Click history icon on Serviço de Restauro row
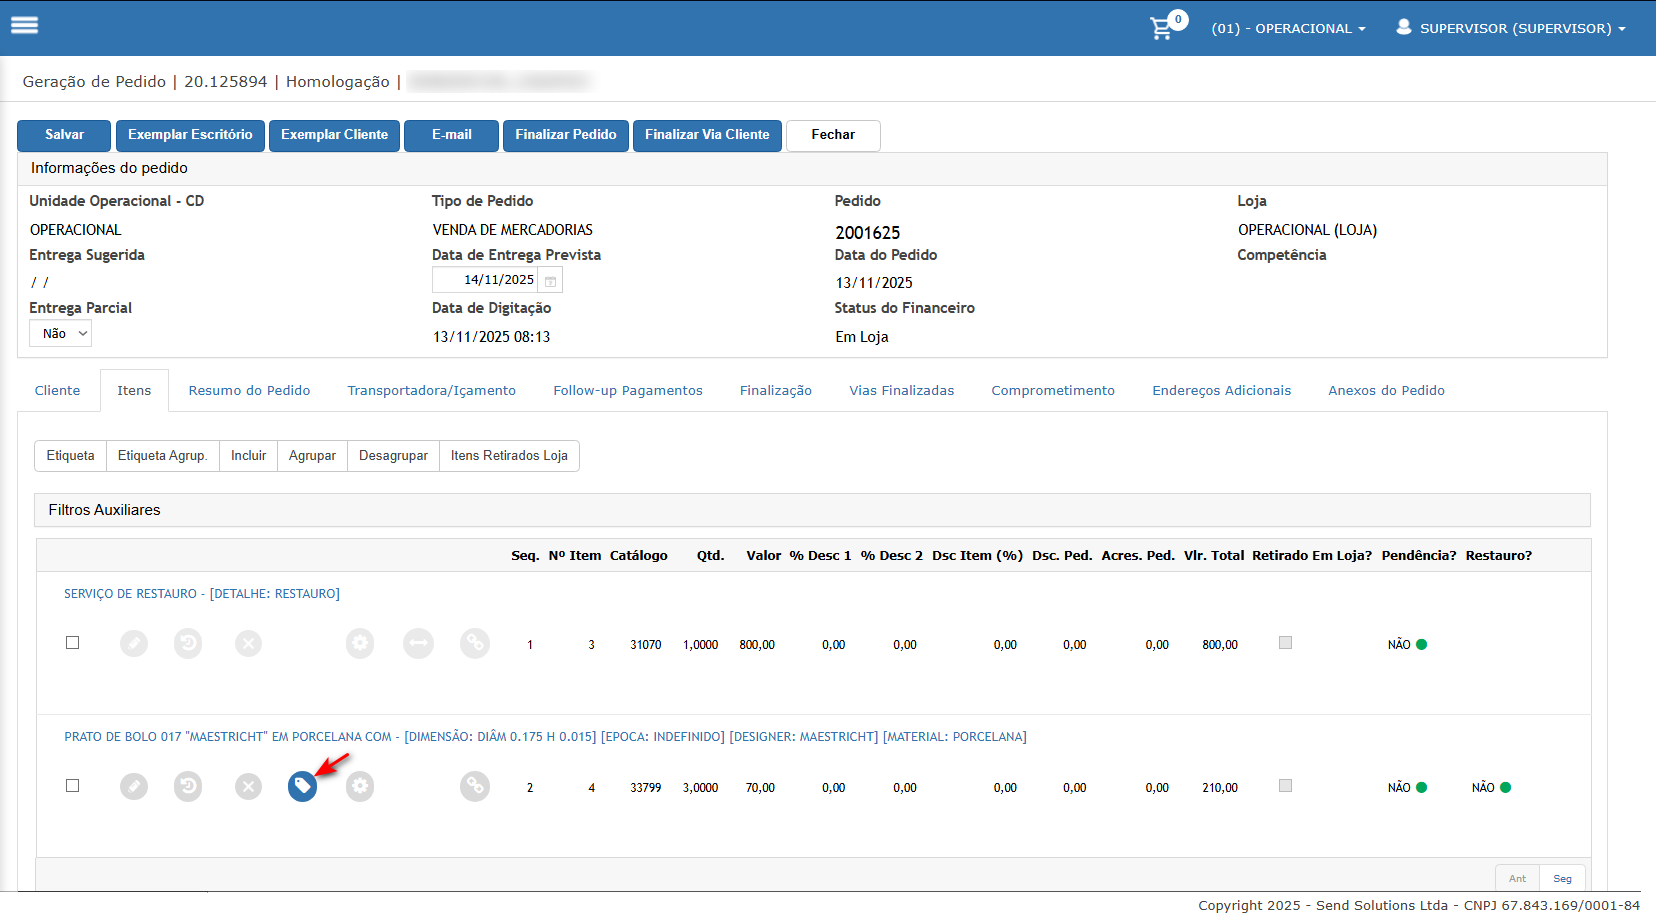 coord(188,644)
